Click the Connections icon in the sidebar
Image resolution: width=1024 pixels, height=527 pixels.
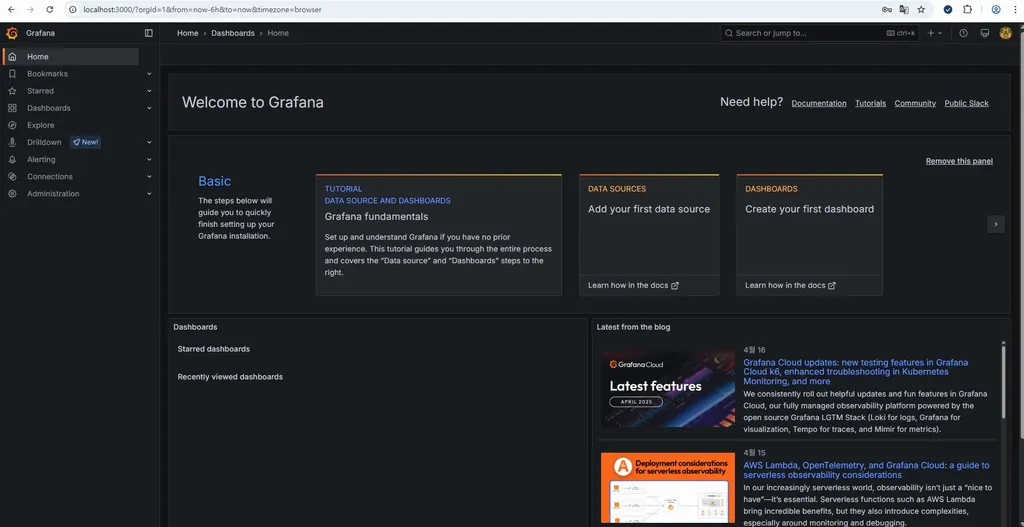click(x=12, y=176)
